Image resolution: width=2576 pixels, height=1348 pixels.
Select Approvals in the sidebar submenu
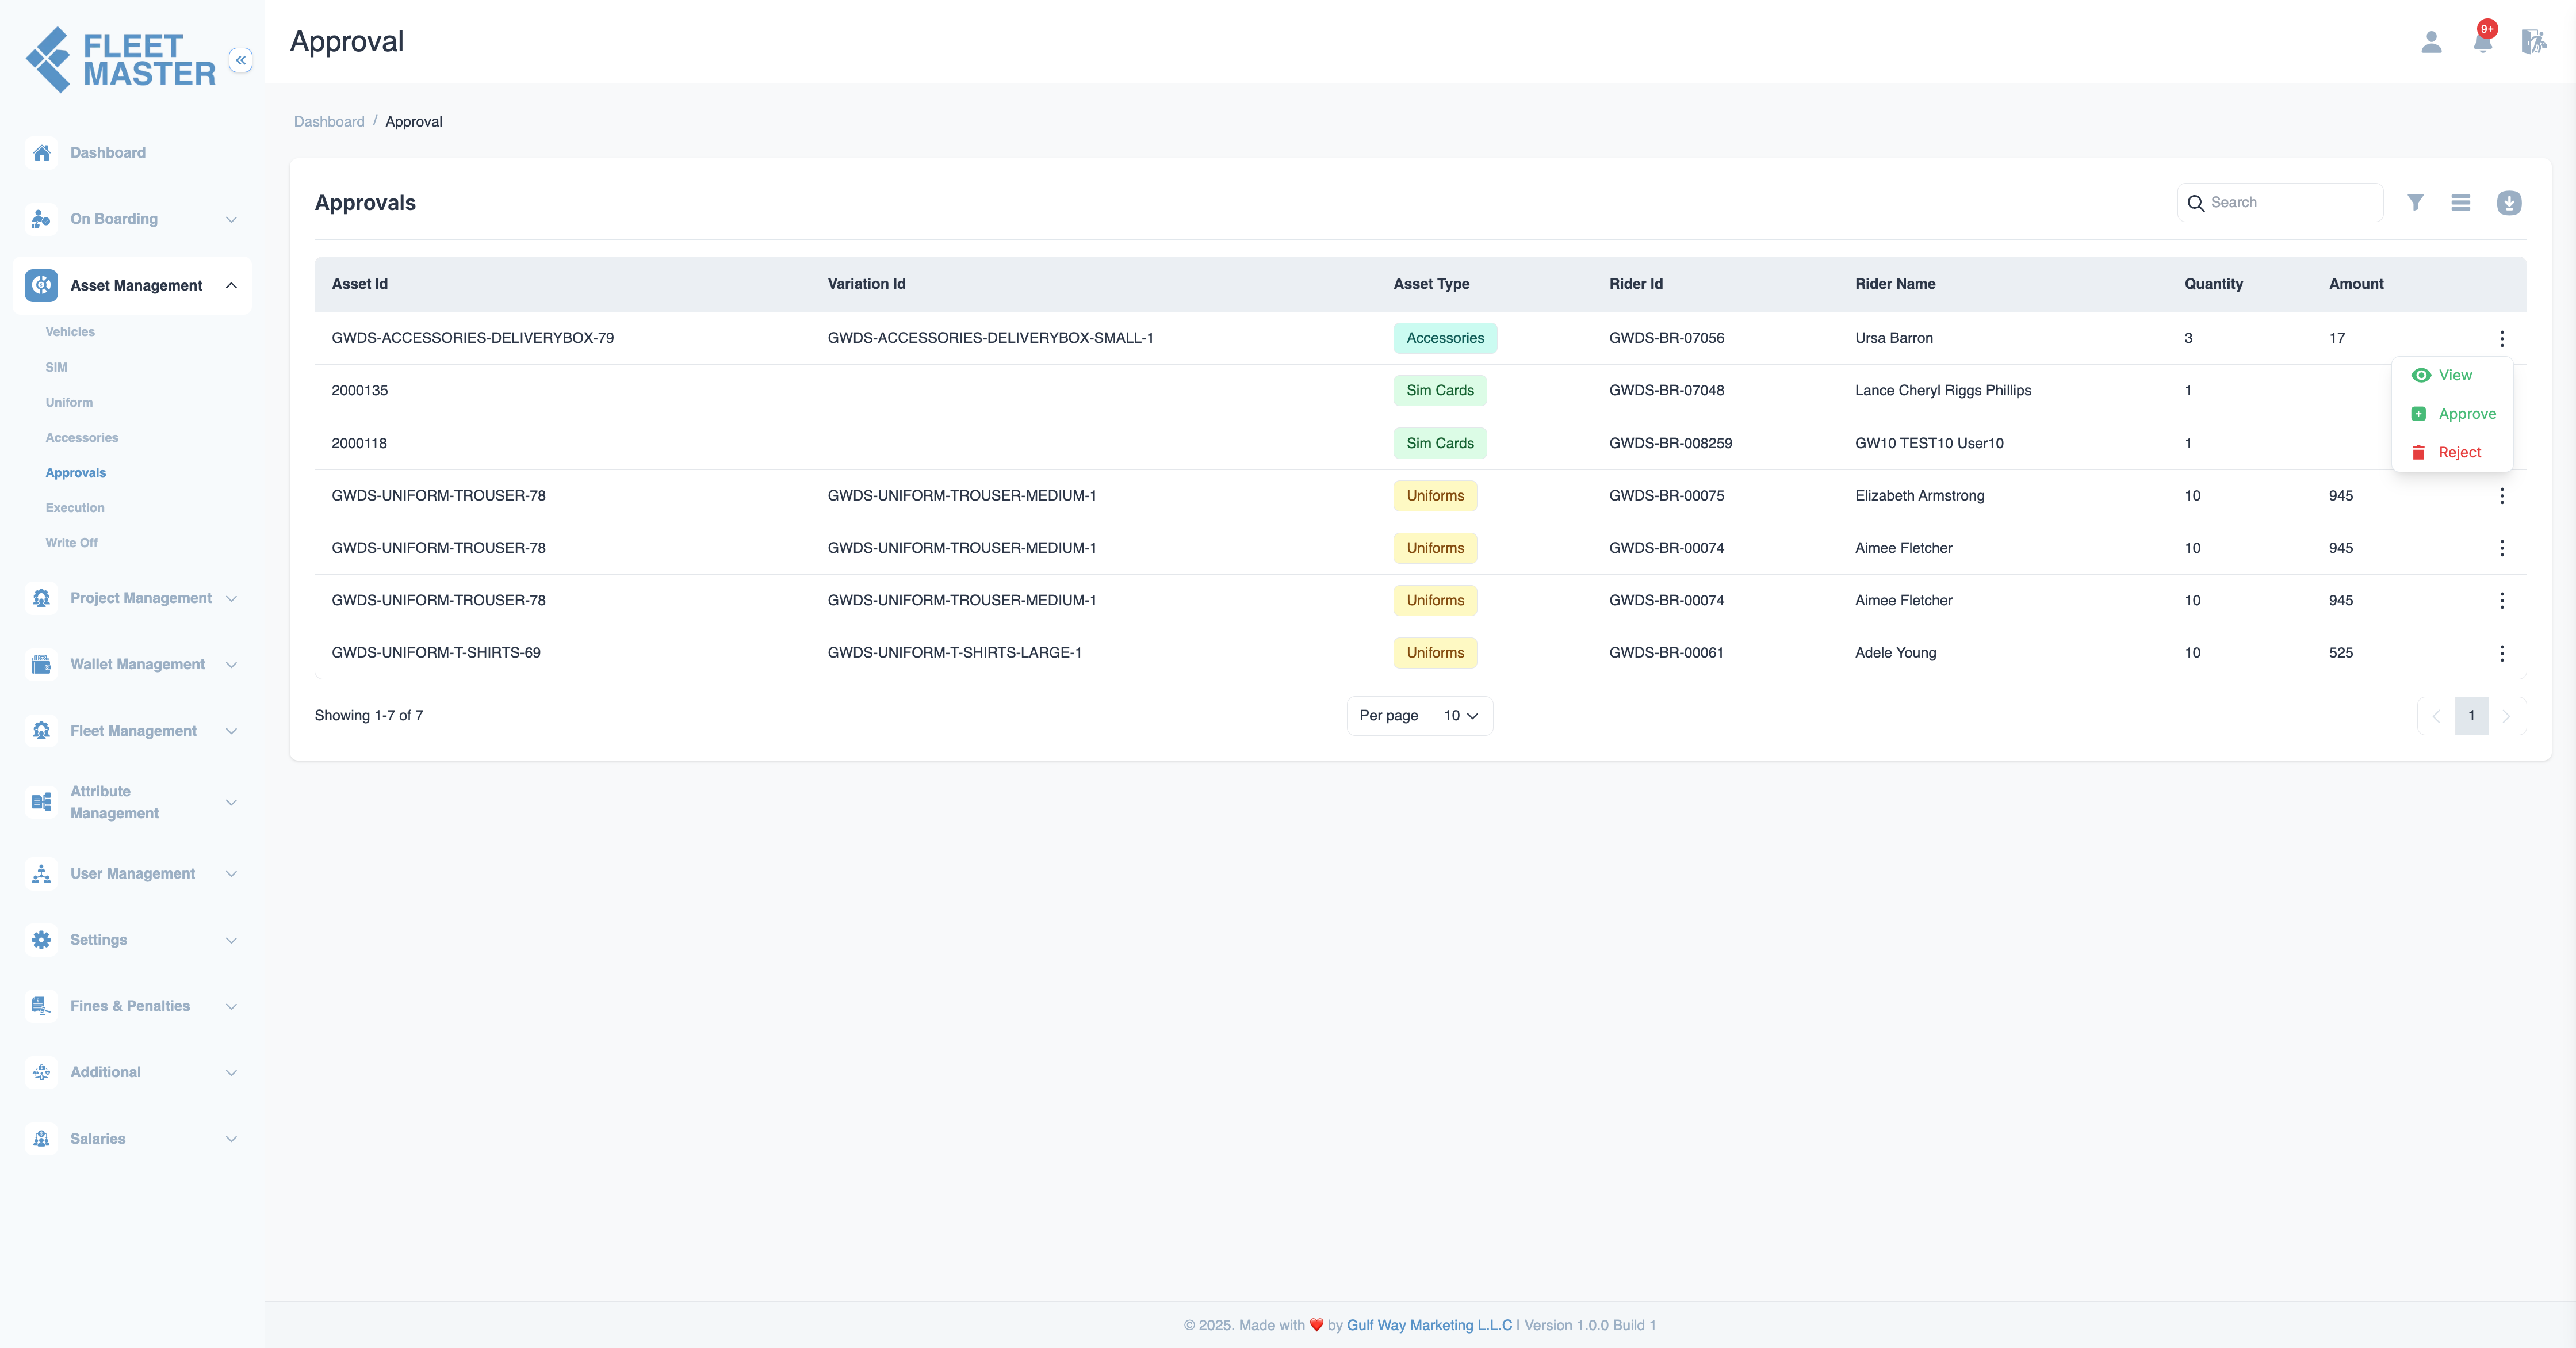coord(76,473)
